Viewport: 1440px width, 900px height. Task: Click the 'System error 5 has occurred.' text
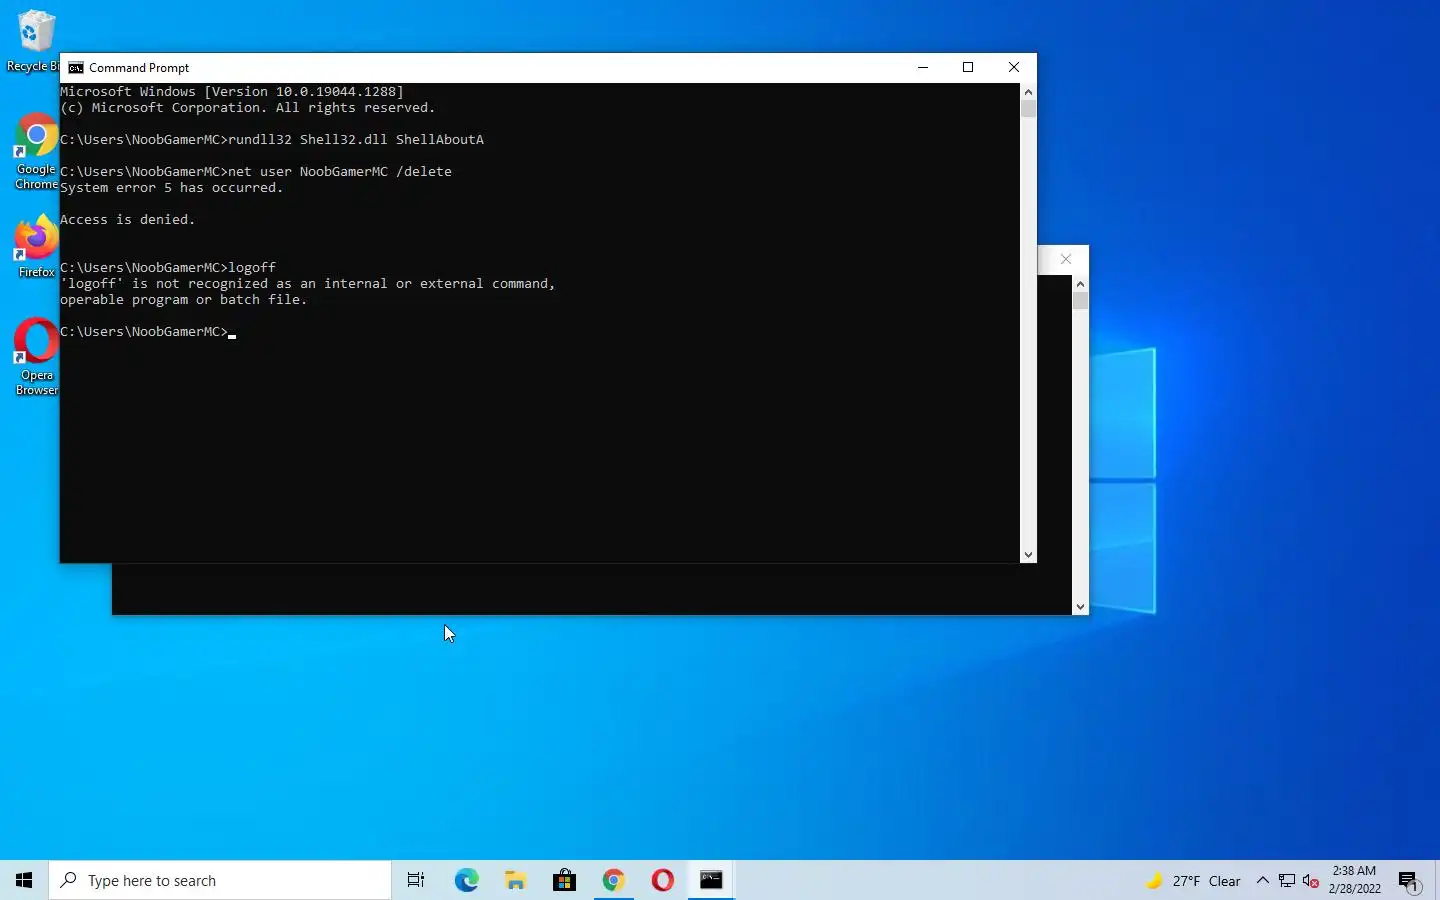point(172,188)
